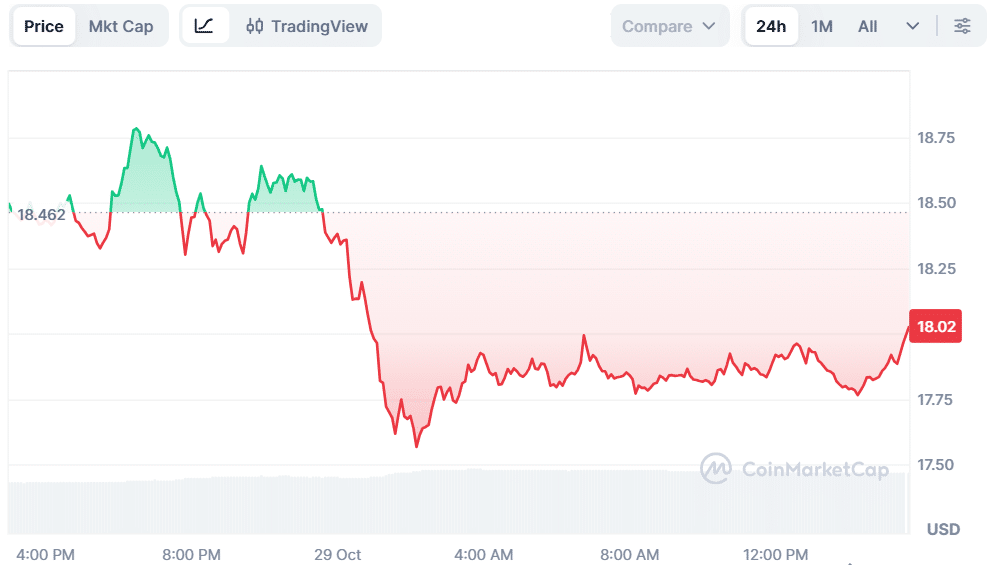Click the 4:00 AM time axis label
Screen dimensions: 1000x565
pyautogui.click(x=484, y=554)
